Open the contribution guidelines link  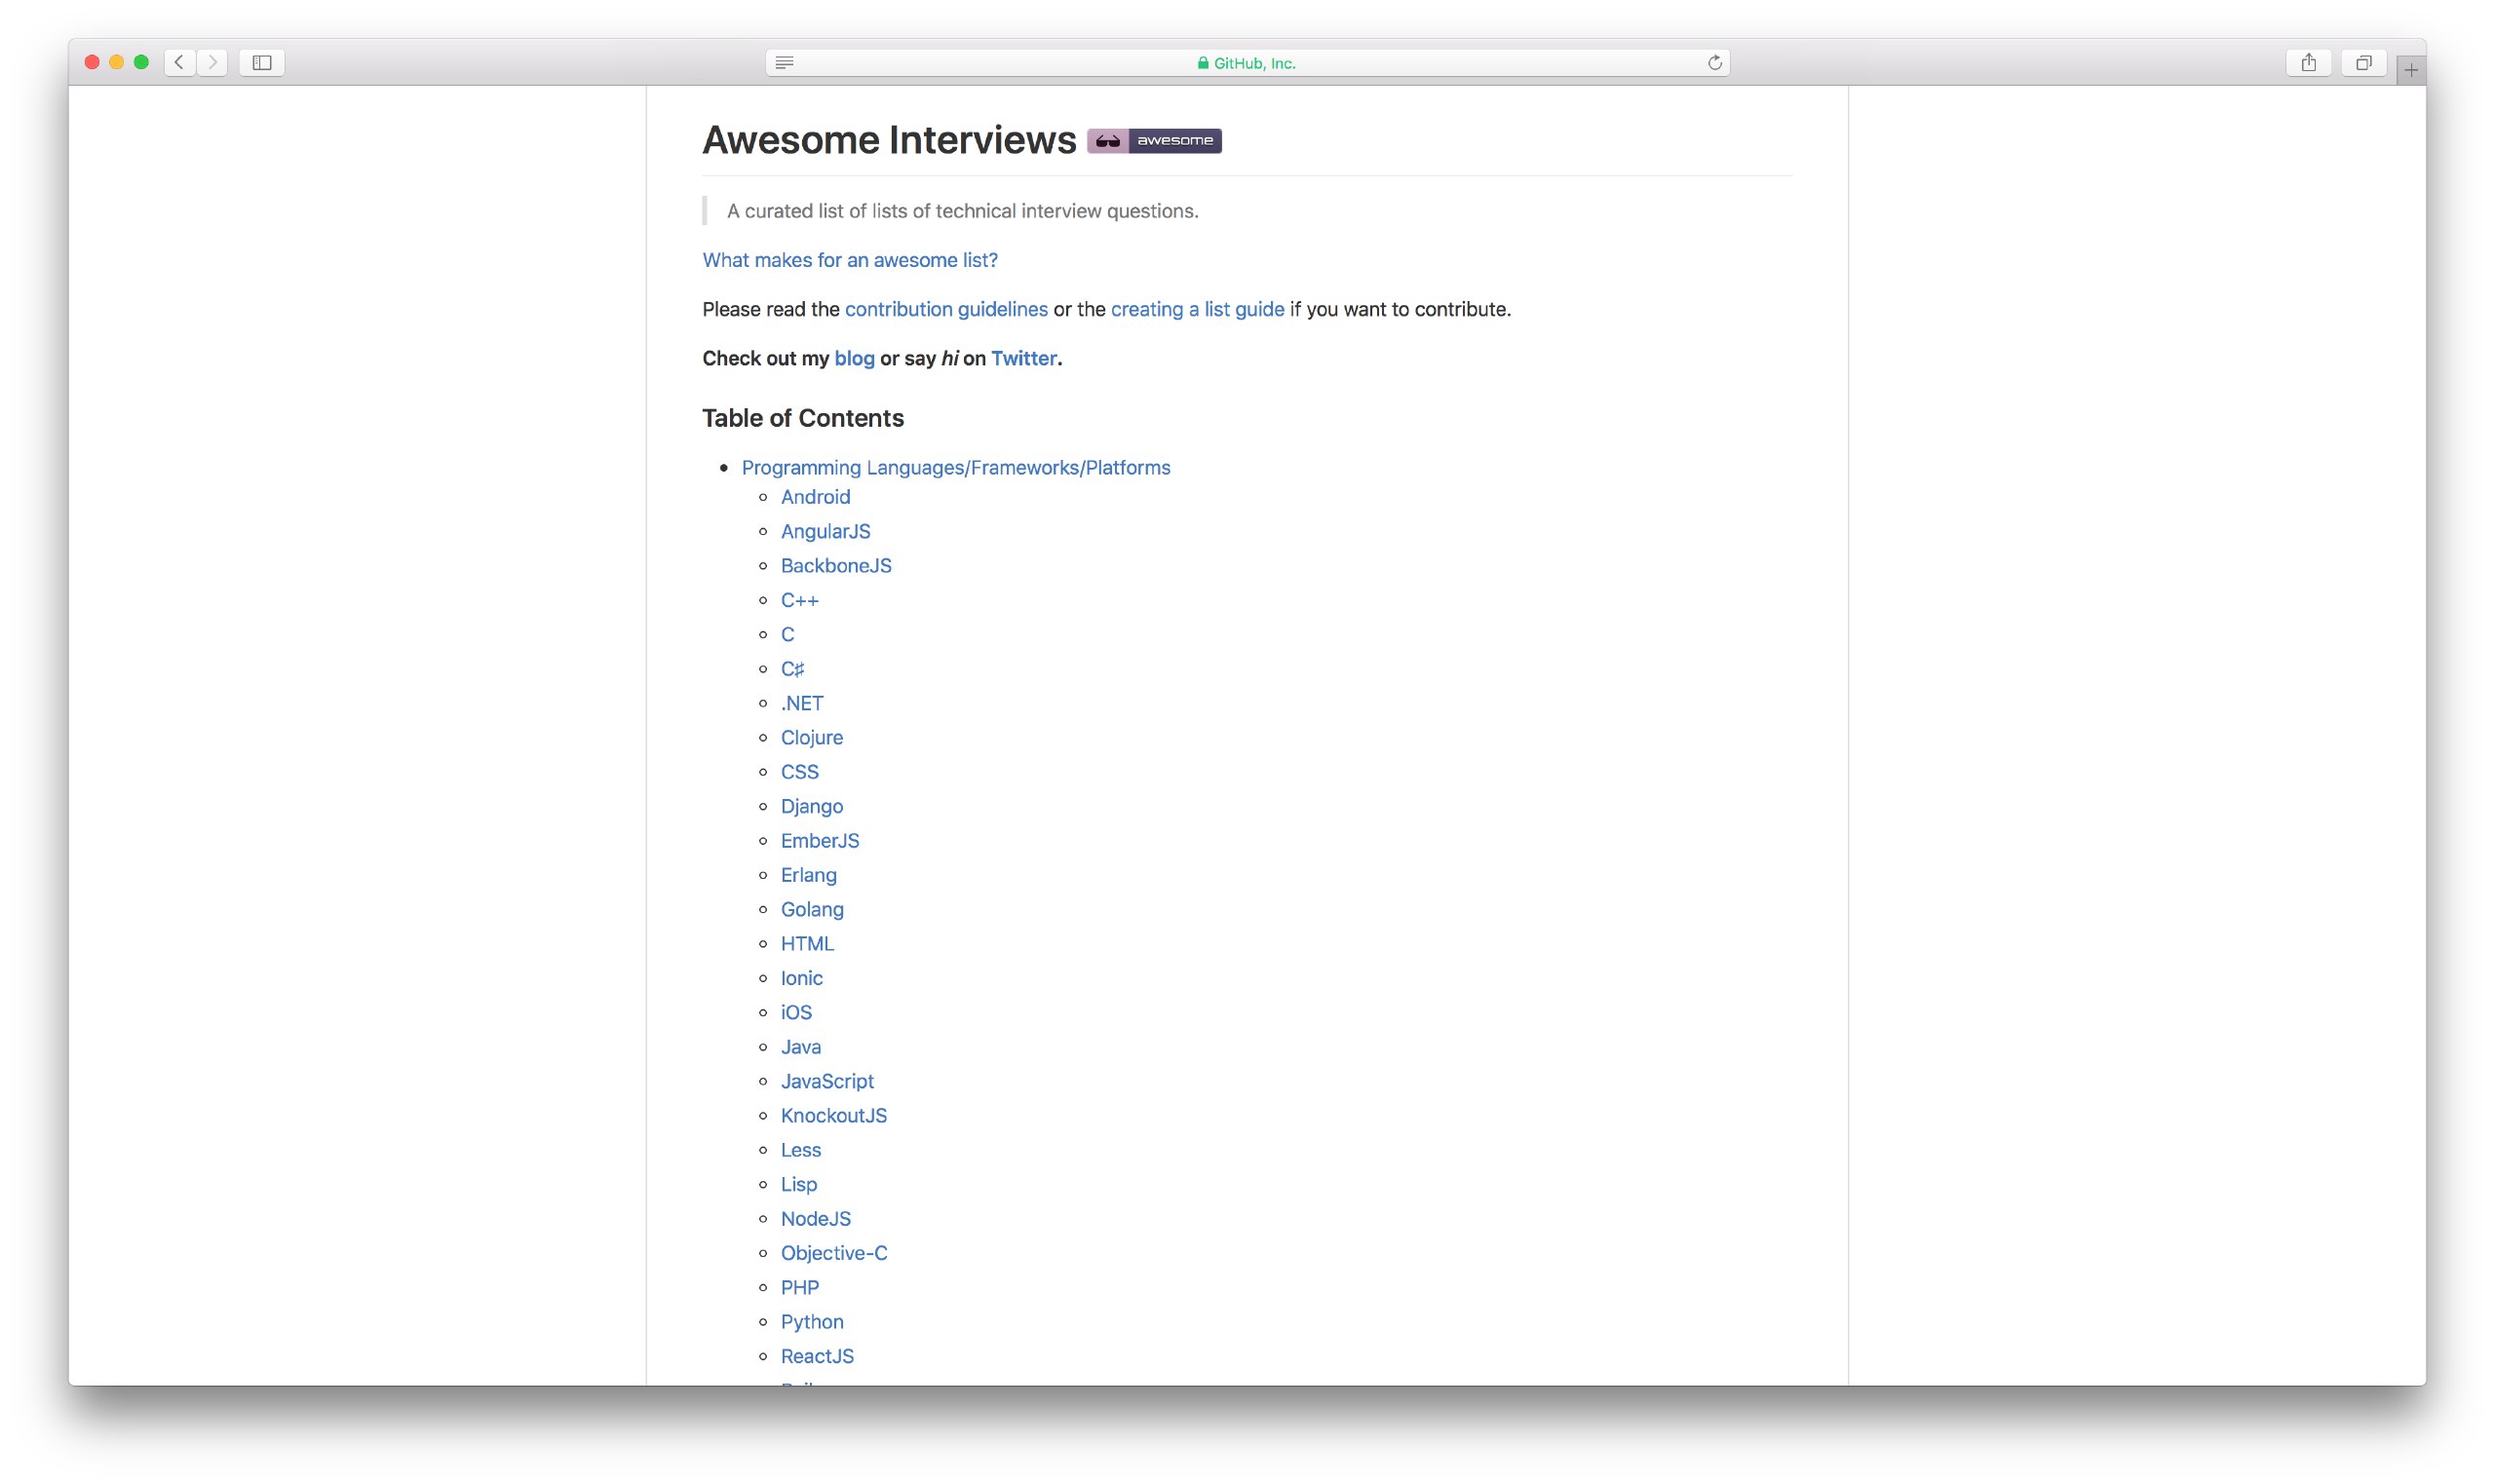coord(946,309)
